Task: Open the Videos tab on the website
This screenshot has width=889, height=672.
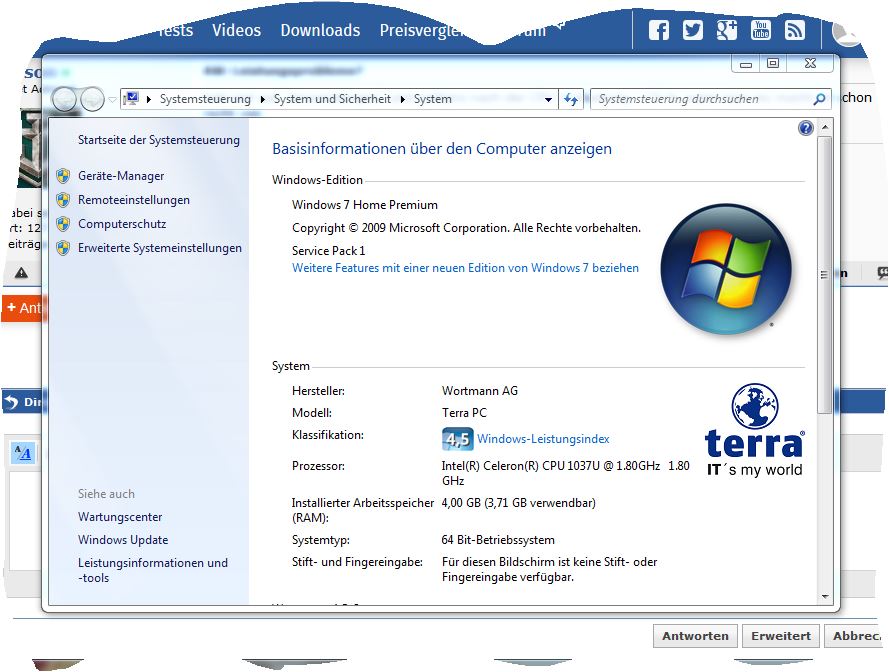Action: pyautogui.click(x=236, y=30)
